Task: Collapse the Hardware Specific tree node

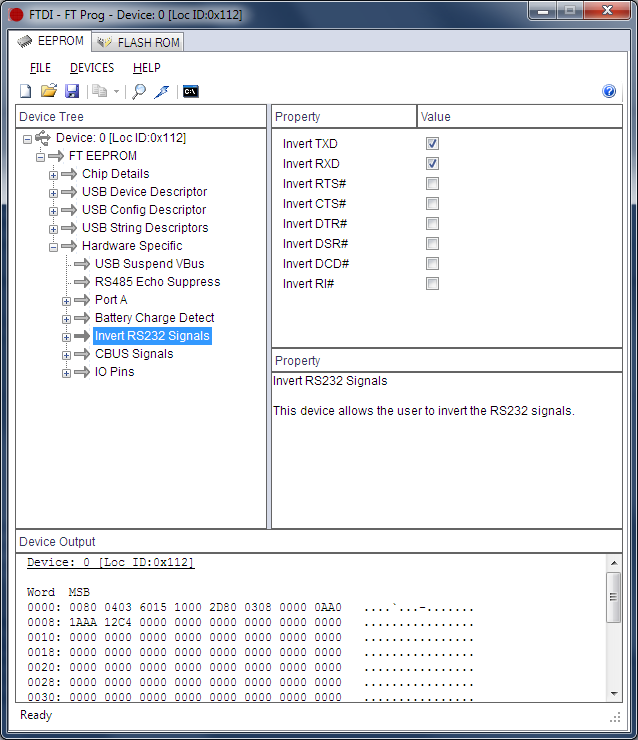Action: 54,247
